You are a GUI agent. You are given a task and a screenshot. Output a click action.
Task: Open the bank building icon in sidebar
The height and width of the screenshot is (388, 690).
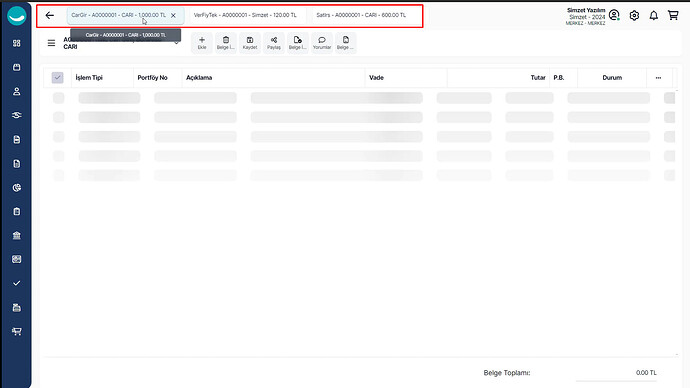pos(17,235)
